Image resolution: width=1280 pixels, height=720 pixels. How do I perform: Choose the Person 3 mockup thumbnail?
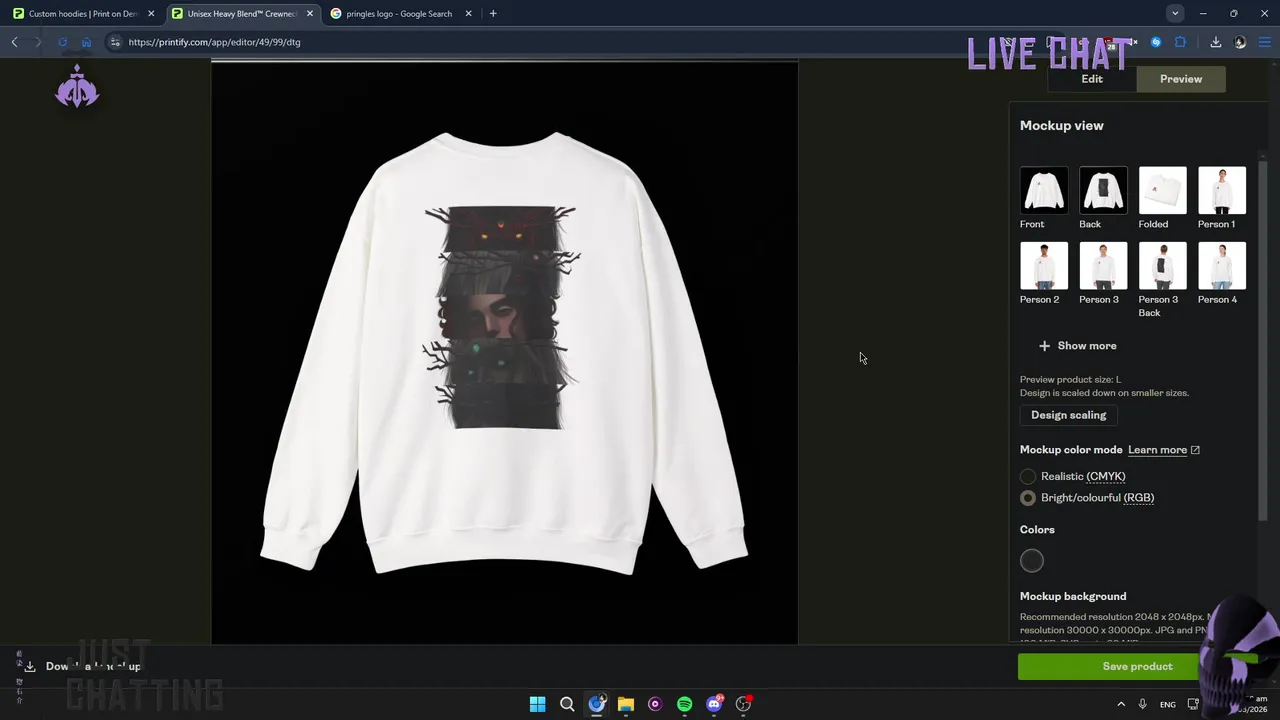click(x=1103, y=266)
